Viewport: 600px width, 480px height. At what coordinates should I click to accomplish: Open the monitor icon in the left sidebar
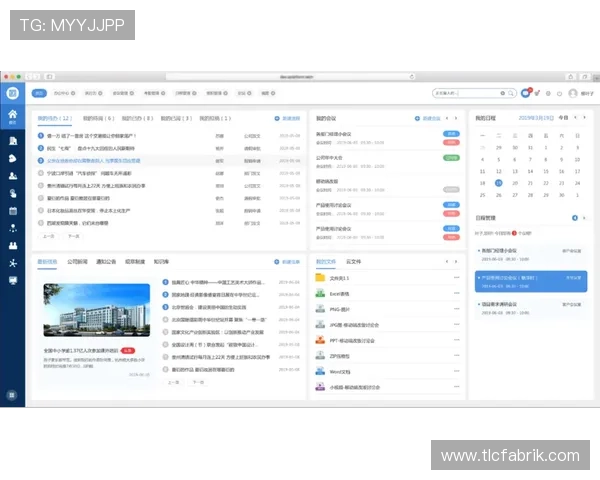pyautogui.click(x=13, y=280)
